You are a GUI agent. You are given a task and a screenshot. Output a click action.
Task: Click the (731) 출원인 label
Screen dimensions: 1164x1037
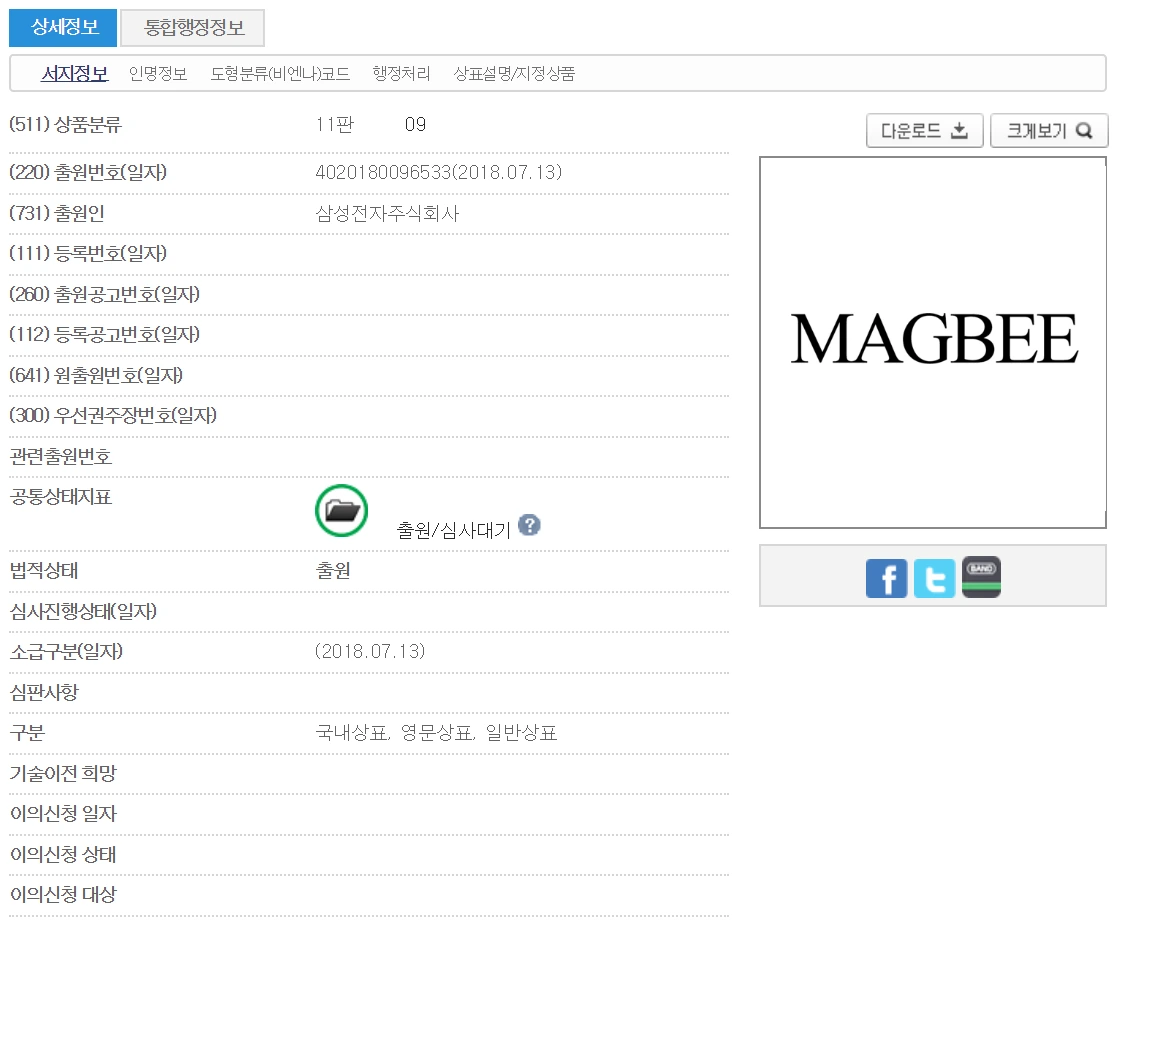(56, 214)
